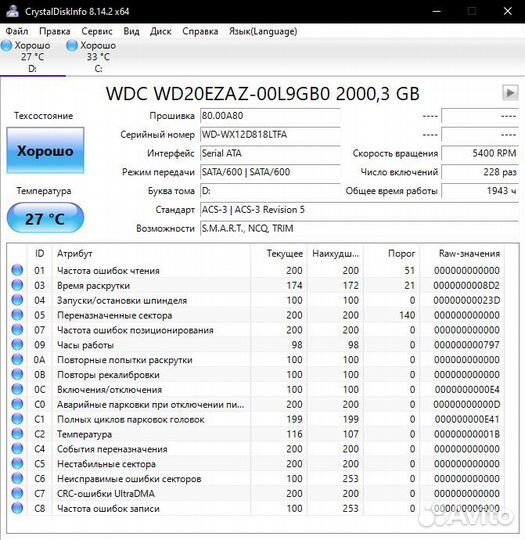Click the transfer mode field SATA/600 | SATA/600
Viewport: 525px width, 540px height.
[270, 172]
